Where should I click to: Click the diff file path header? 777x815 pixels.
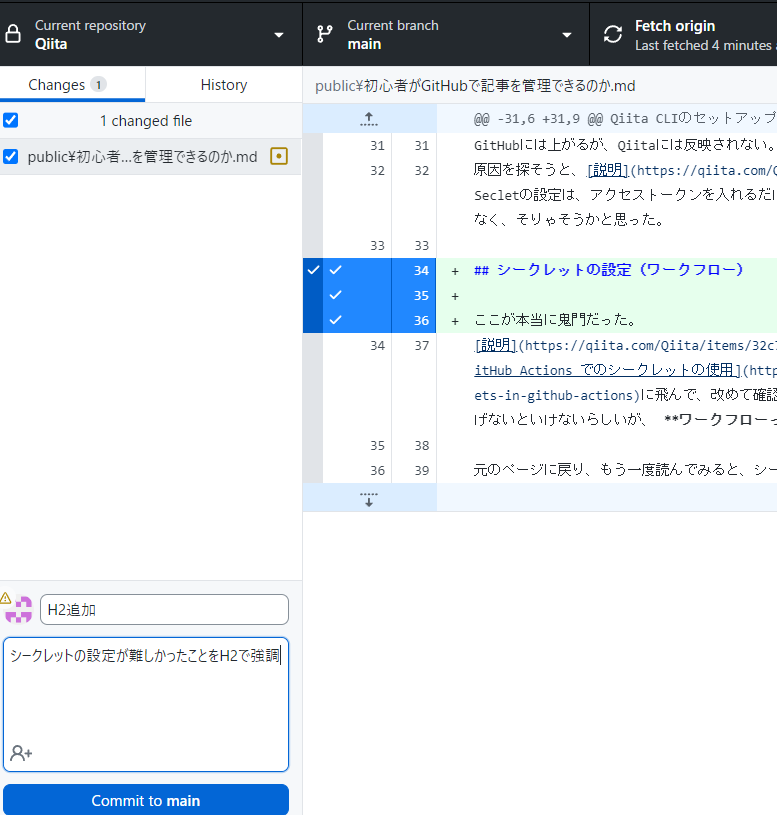click(475, 86)
